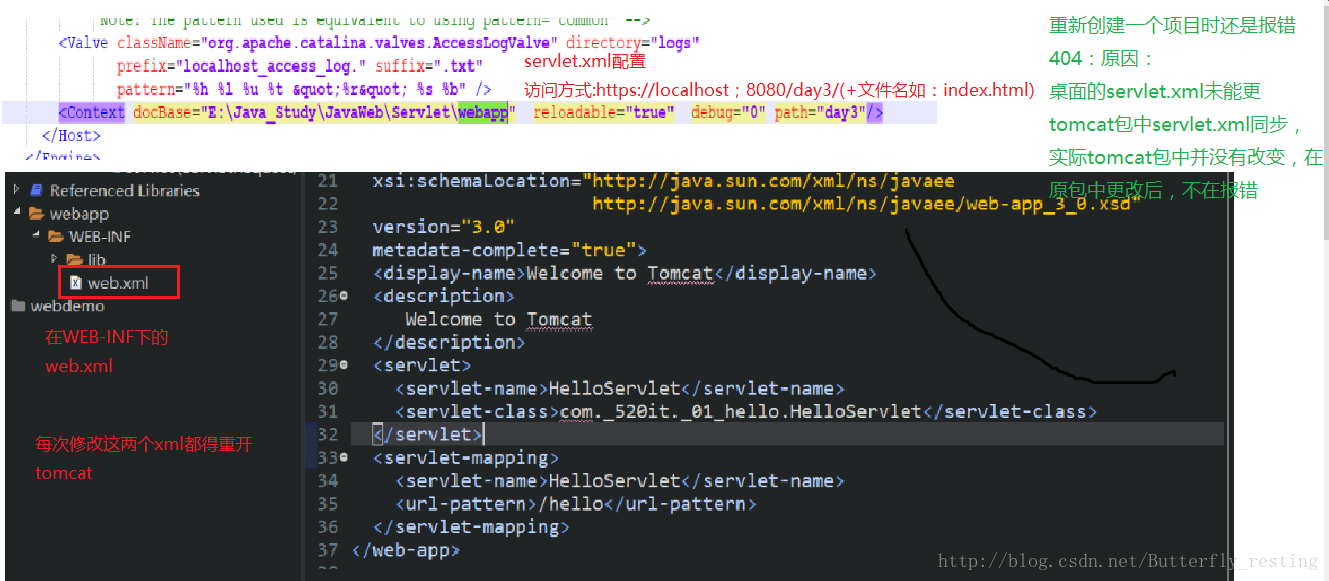Select the Referenced Libraries tree label
The width and height of the screenshot is (1329, 581).
pyautogui.click(x=125, y=190)
